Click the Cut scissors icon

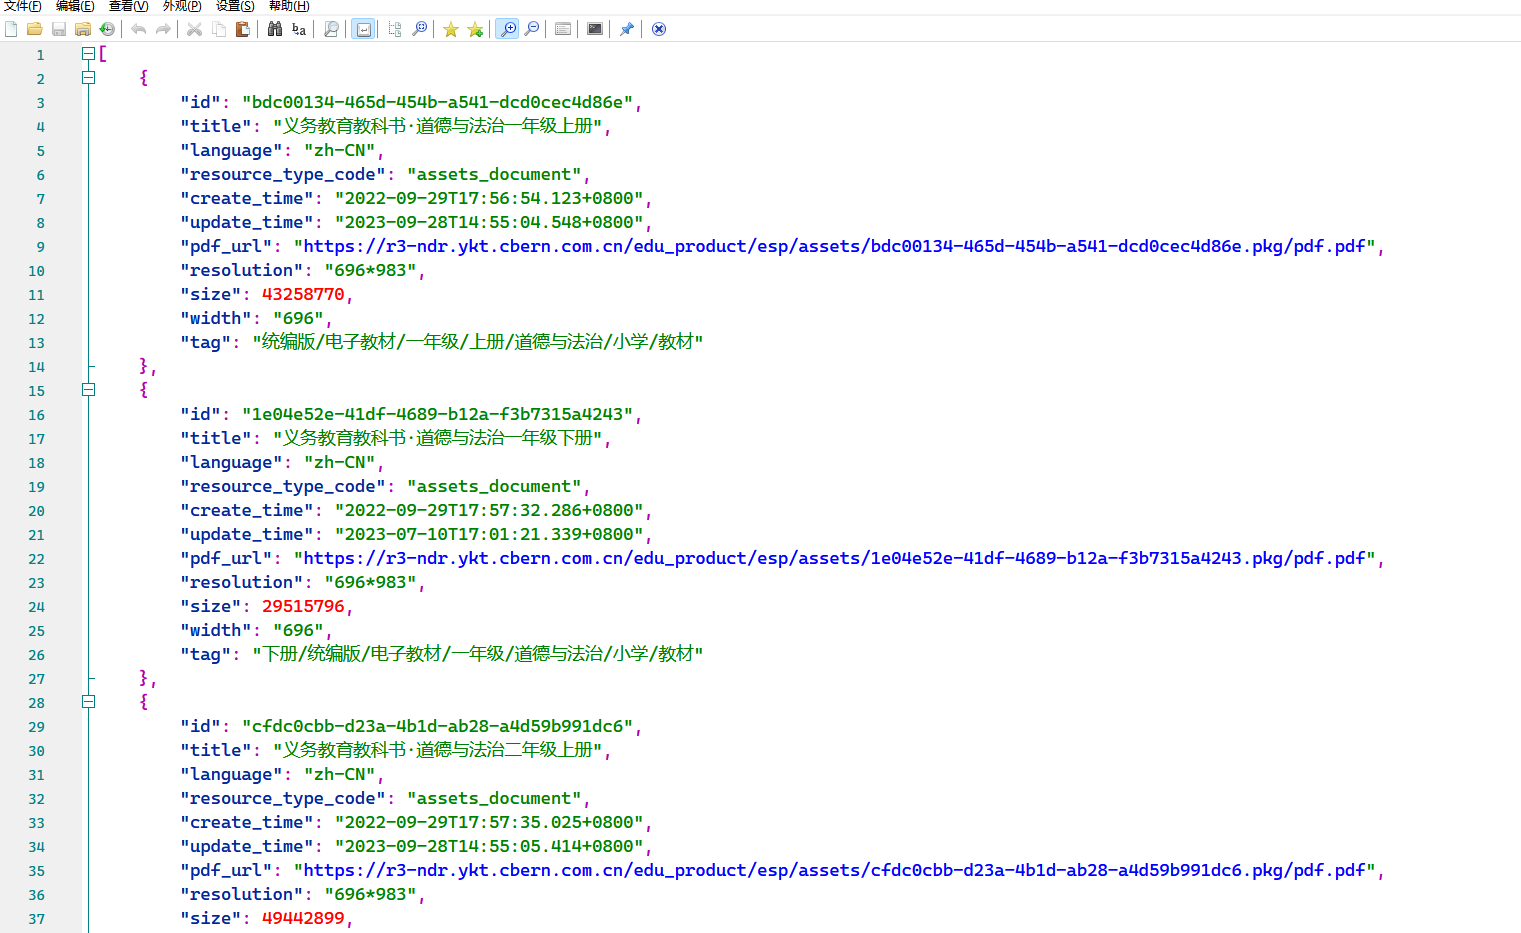point(195,29)
